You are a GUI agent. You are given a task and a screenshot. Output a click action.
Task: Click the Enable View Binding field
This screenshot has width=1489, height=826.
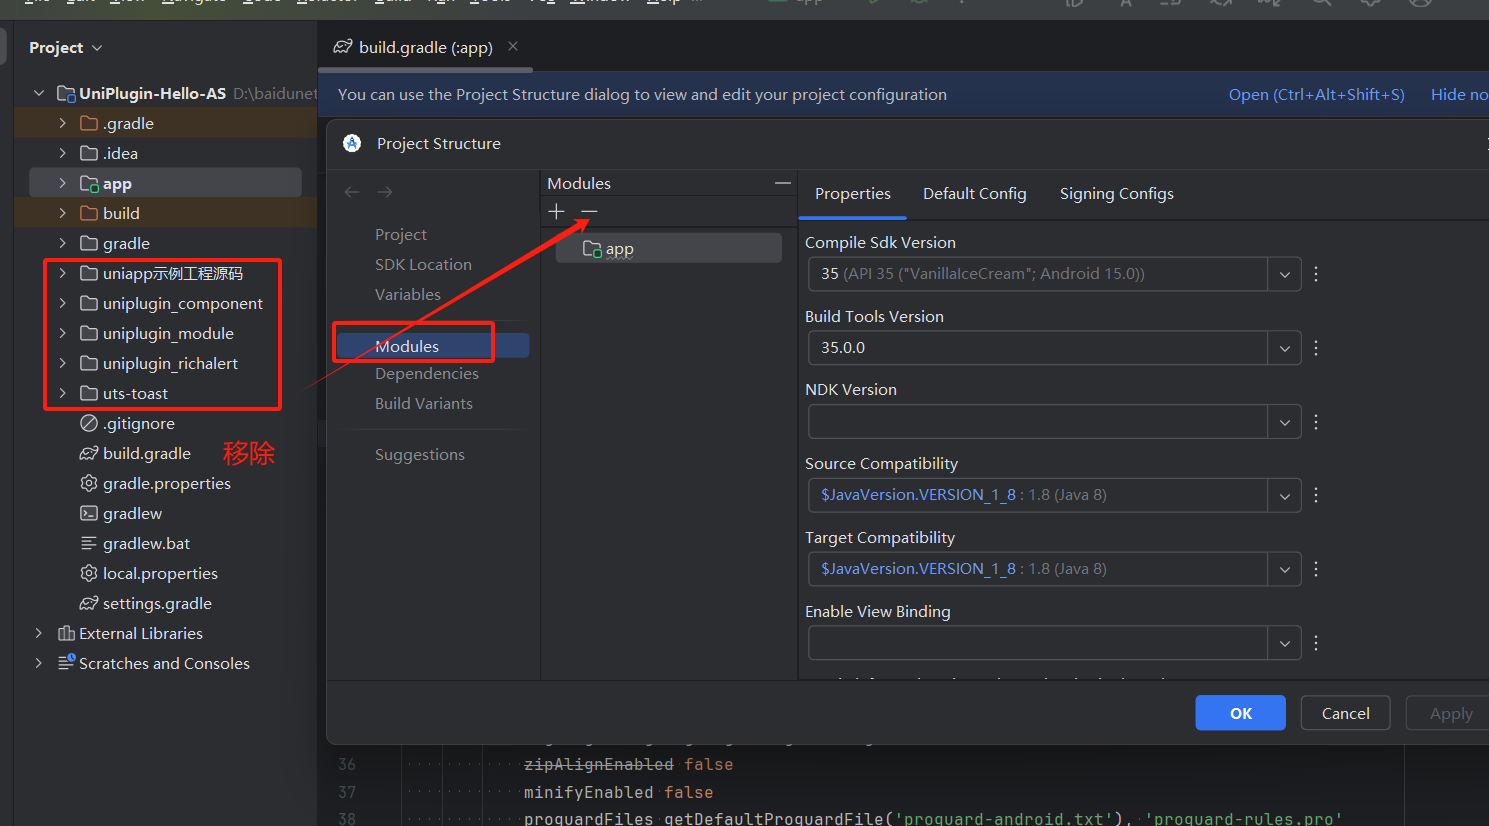pos(1038,643)
